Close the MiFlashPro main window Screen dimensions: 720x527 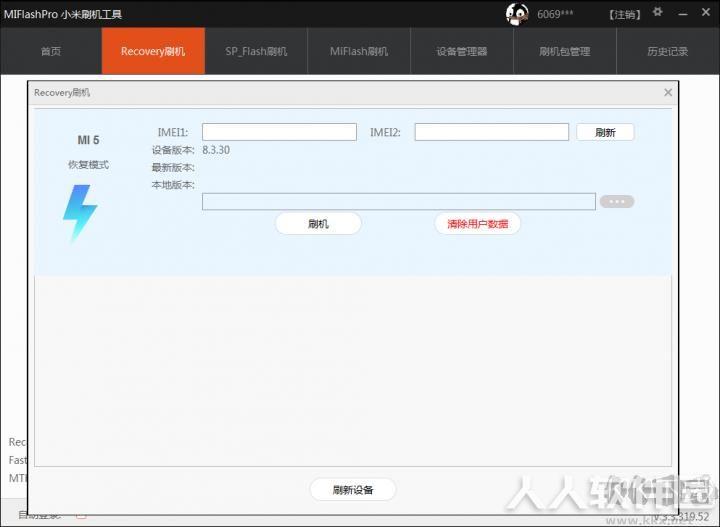(706, 12)
